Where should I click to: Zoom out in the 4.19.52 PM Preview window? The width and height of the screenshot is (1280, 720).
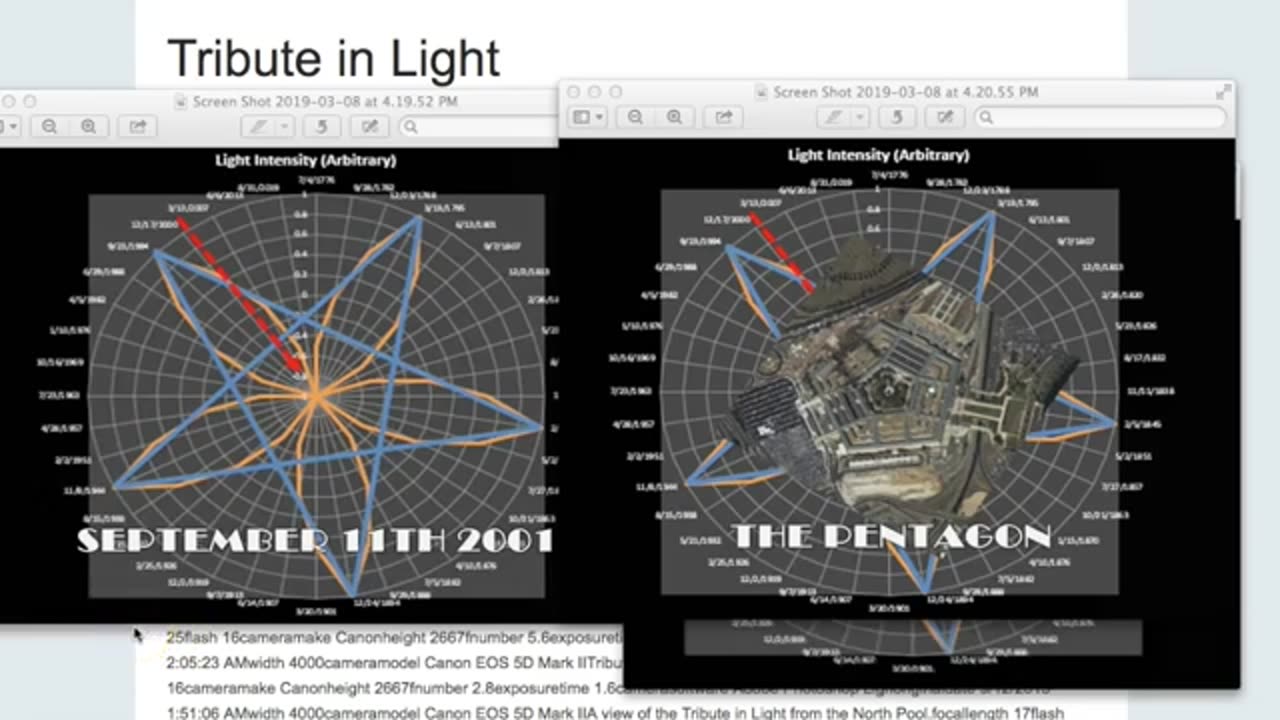point(49,126)
